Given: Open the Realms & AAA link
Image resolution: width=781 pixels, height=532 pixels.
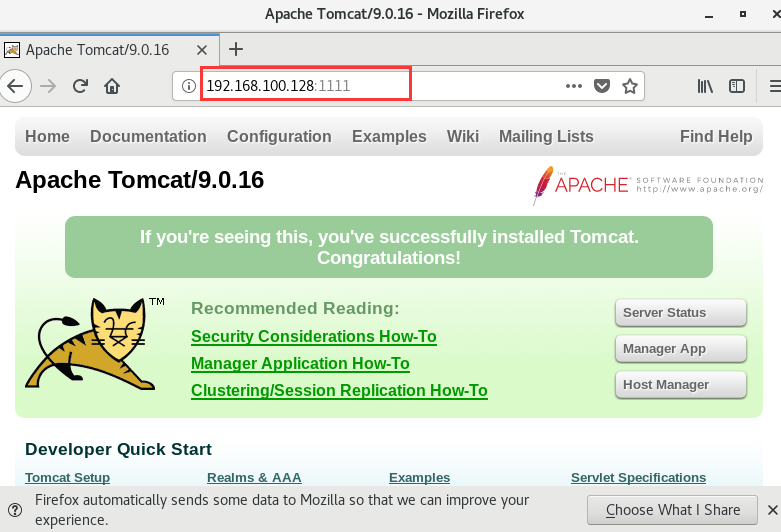Looking at the screenshot, I should point(254,477).
